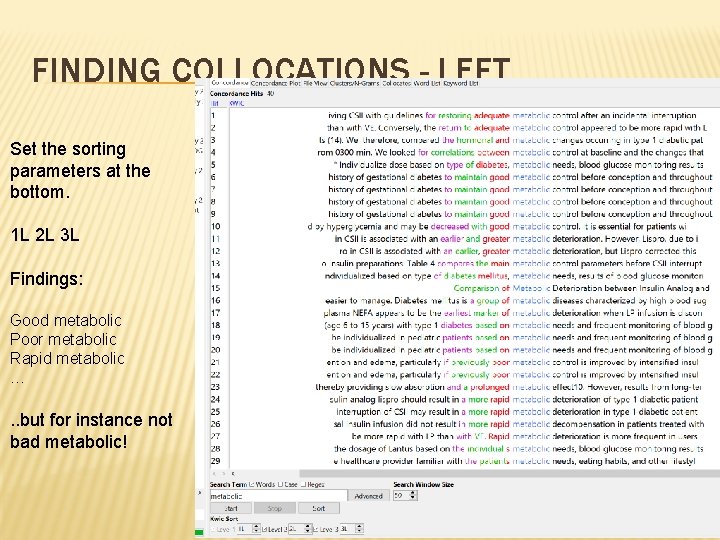
Task: Increase Level 2 sort position 2L
Action: pyautogui.click(x=308, y=527)
